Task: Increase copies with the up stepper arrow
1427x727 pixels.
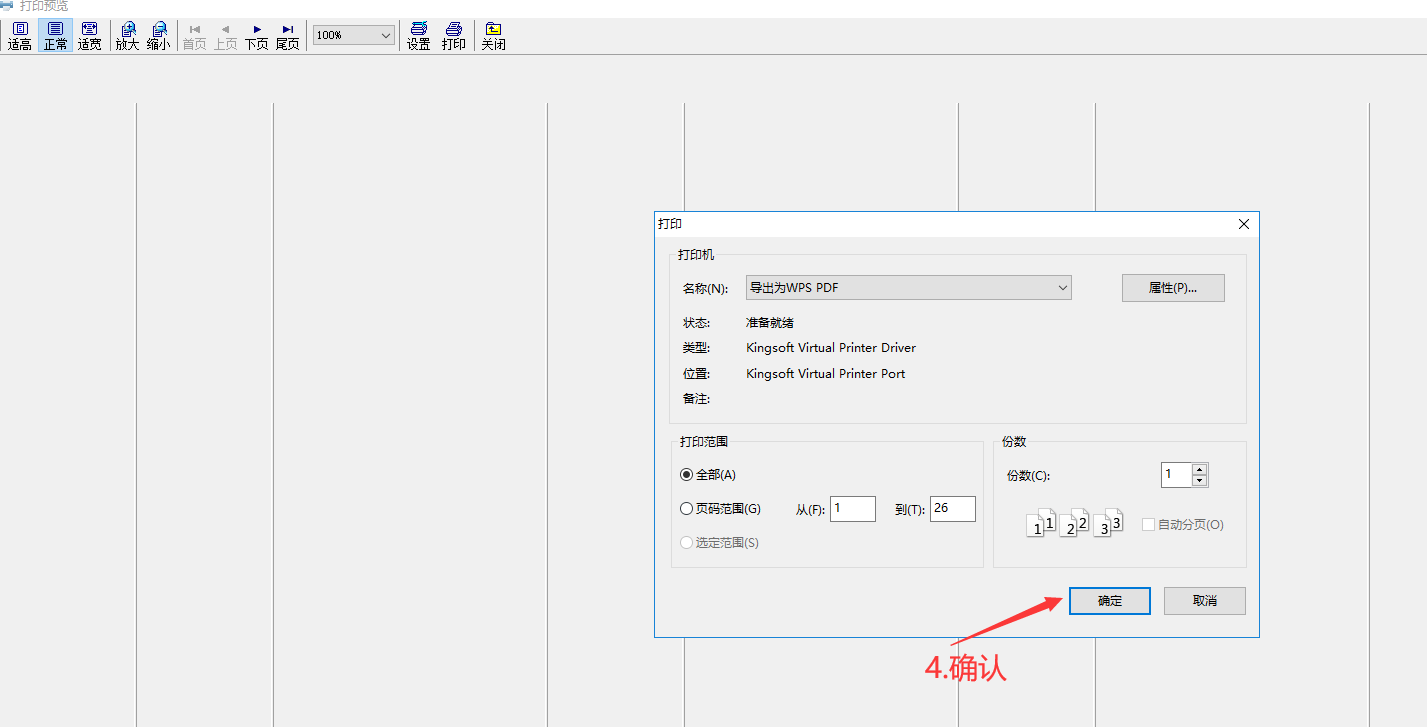Action: [x=1200, y=469]
